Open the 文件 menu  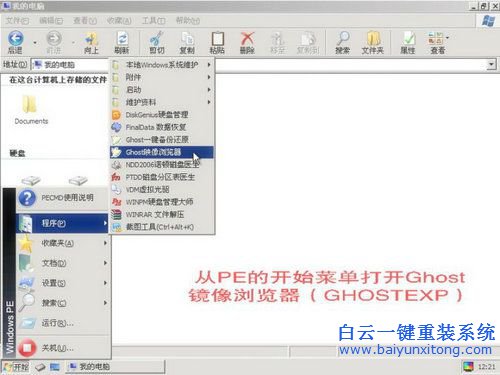pyautogui.click(x=17, y=21)
